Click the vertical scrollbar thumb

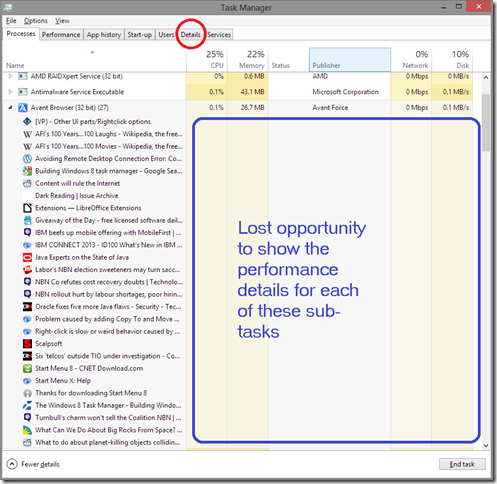click(486, 123)
